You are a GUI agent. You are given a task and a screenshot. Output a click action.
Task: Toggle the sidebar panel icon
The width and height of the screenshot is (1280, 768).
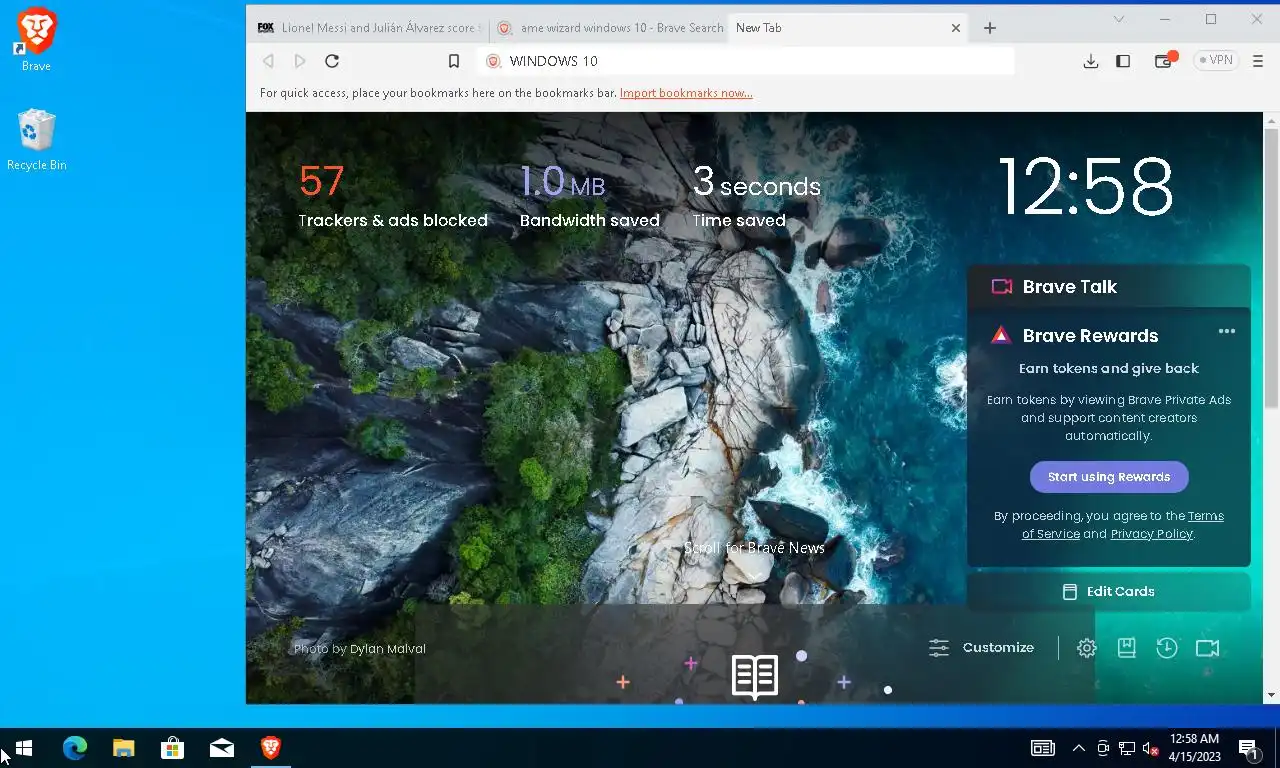[x=1123, y=61]
